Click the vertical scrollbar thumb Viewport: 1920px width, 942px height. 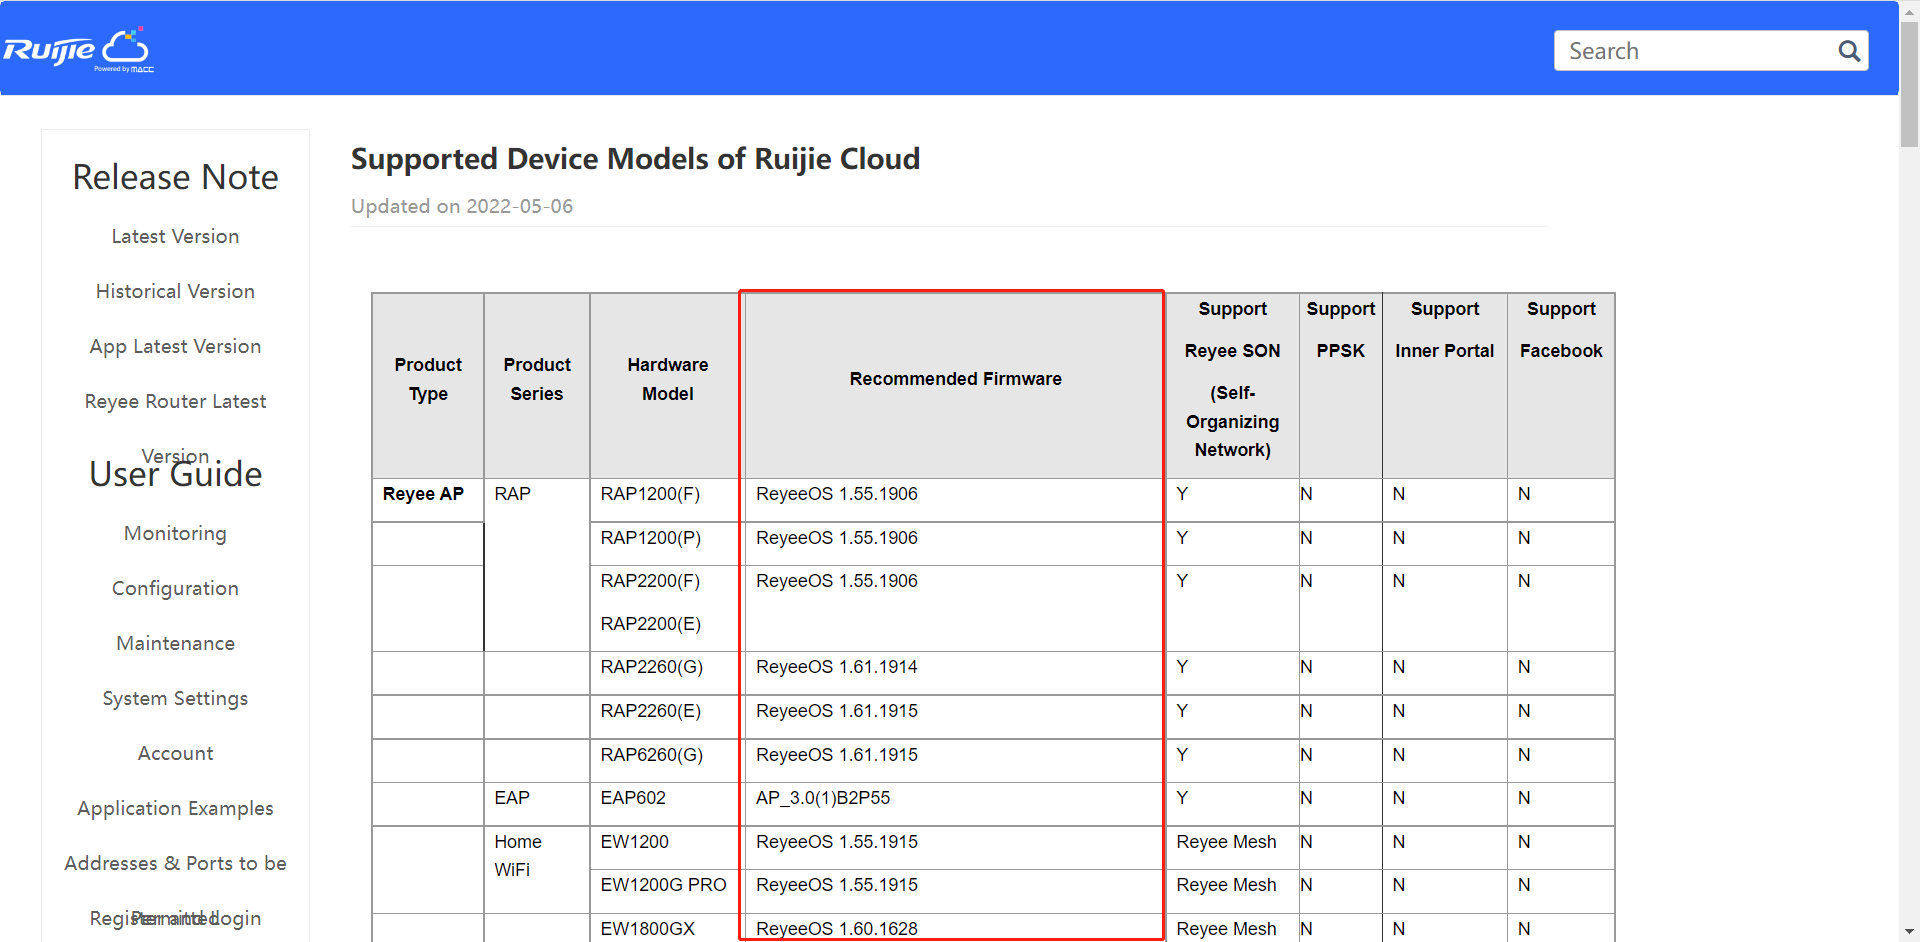click(1909, 85)
